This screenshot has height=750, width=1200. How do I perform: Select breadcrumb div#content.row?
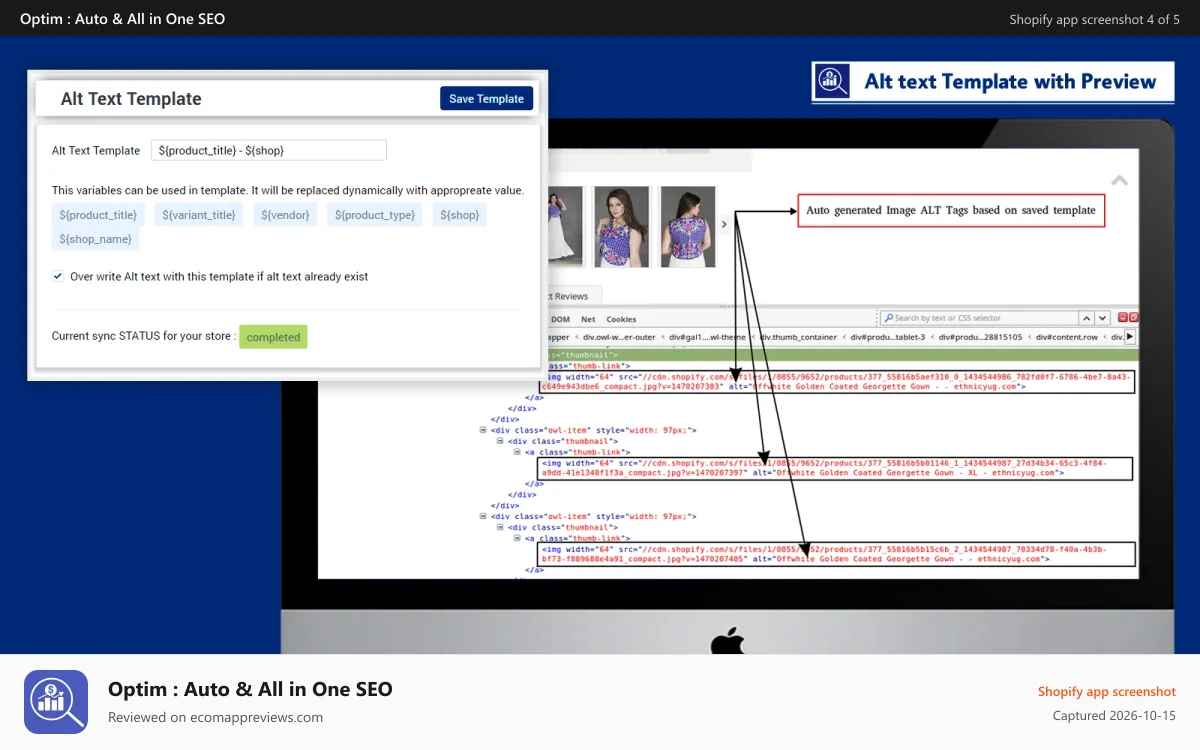(1066, 337)
